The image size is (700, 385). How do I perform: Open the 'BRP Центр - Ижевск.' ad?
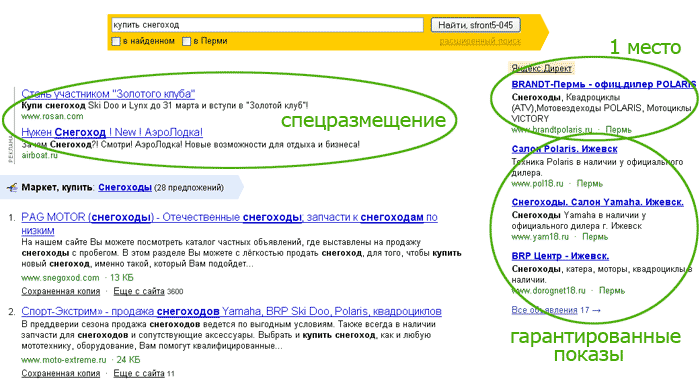[560, 256]
